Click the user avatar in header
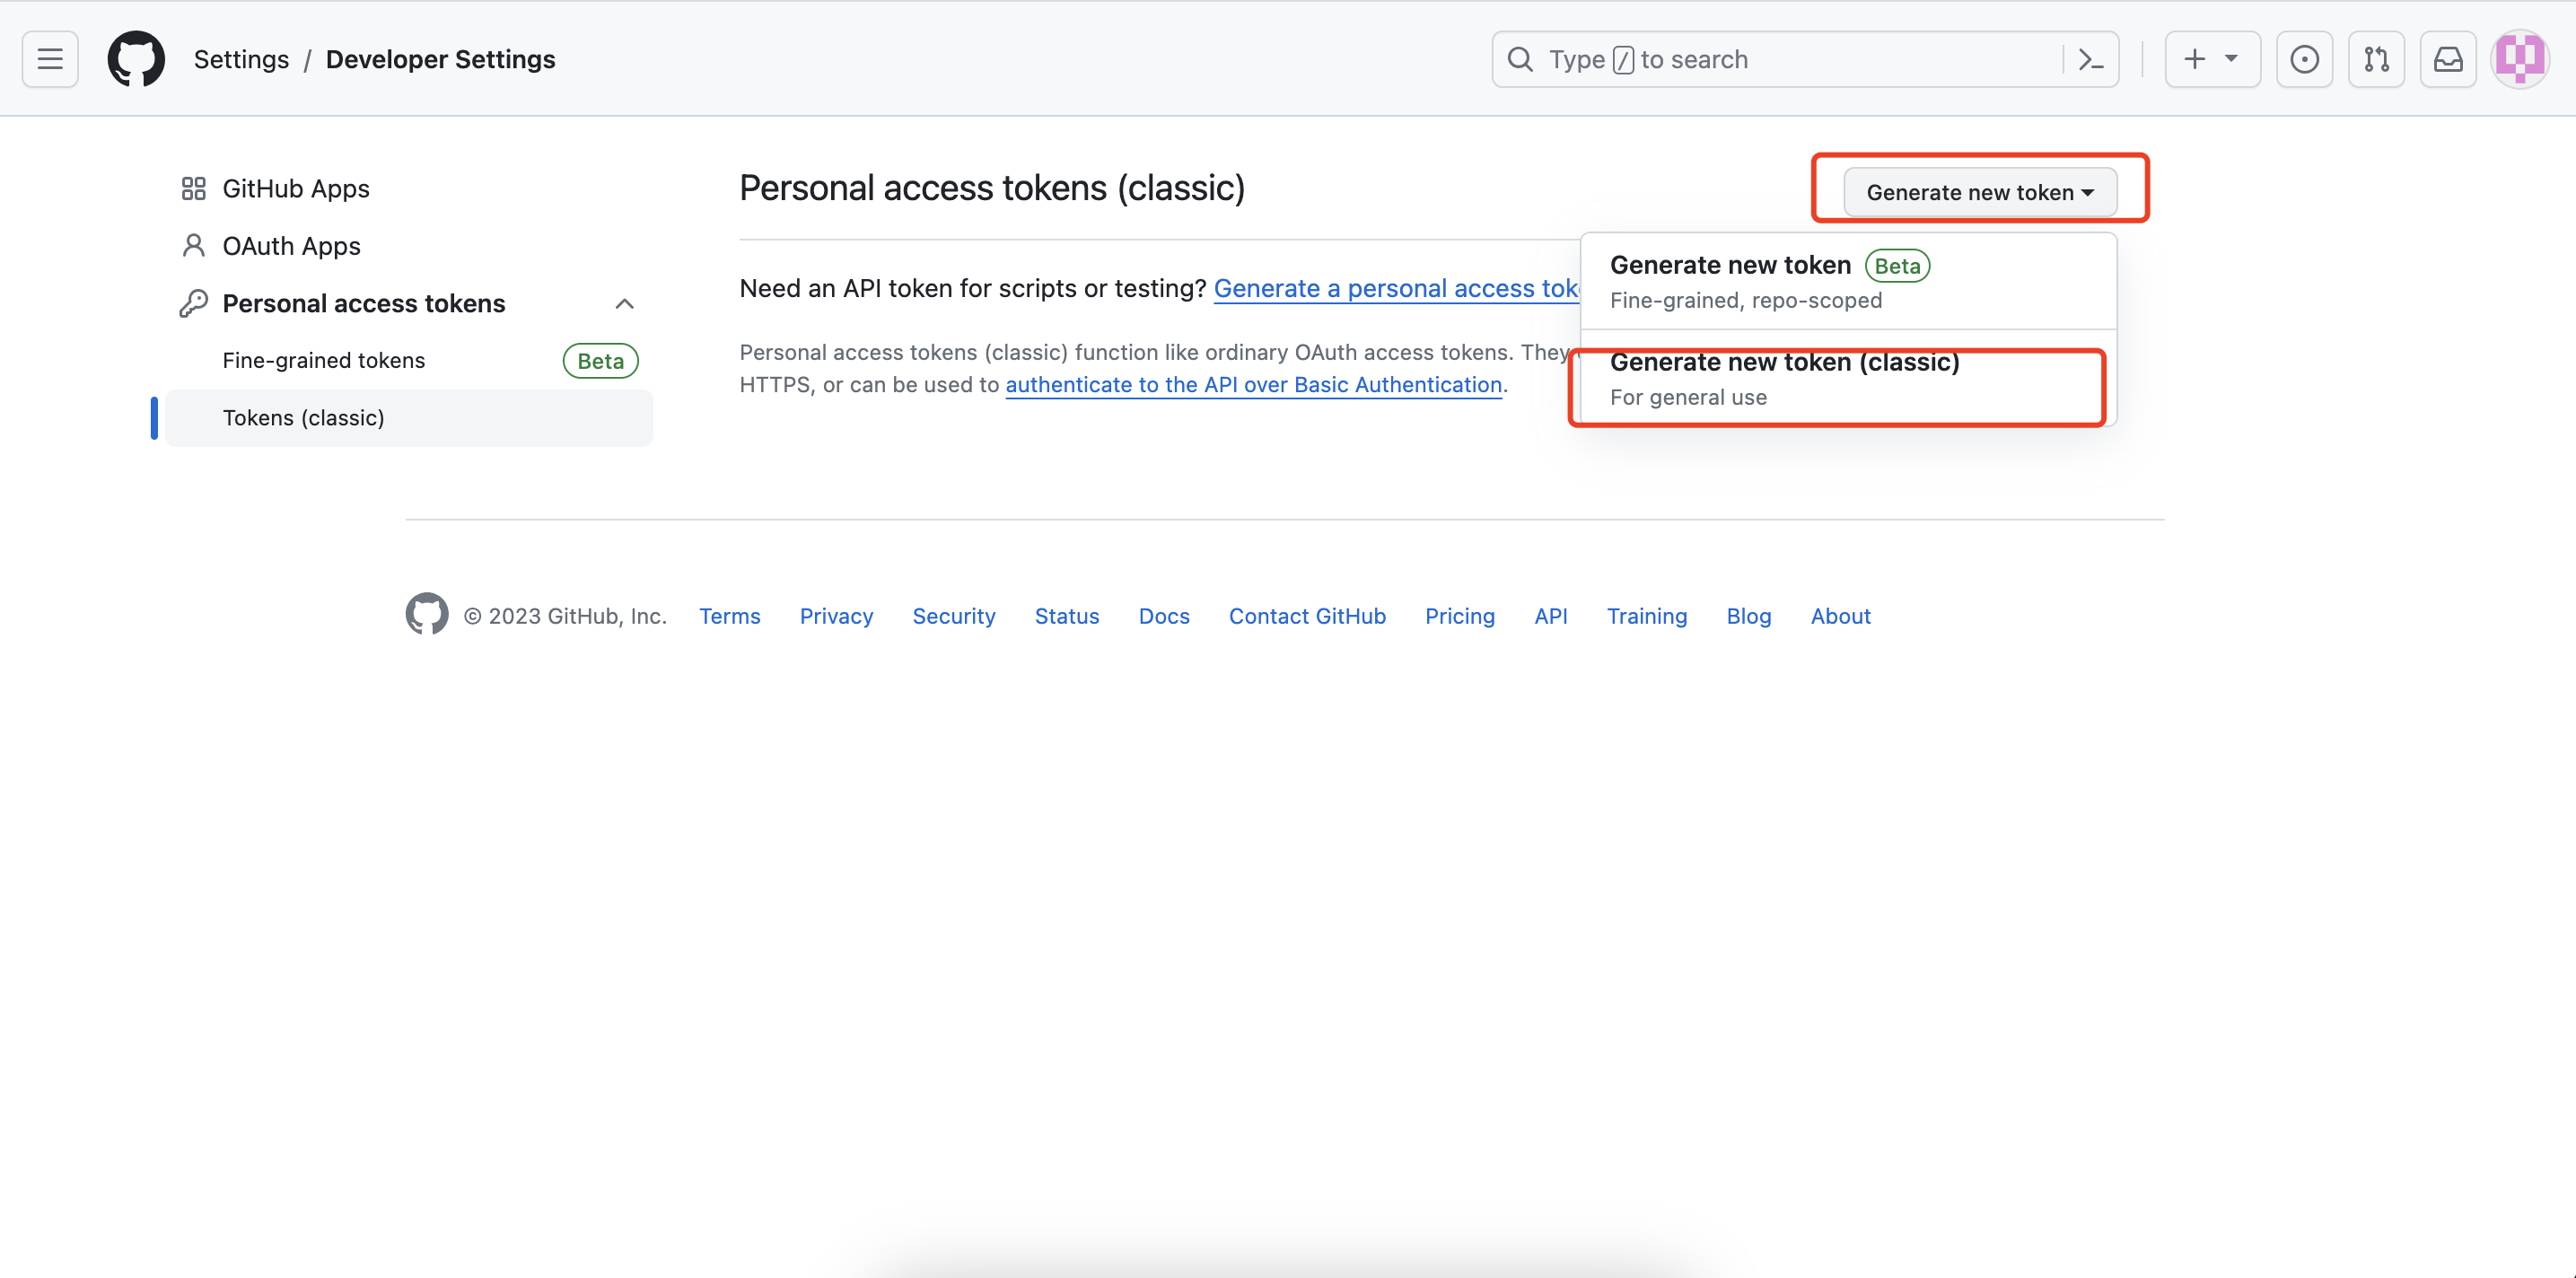This screenshot has height=1278, width=2576. click(2519, 60)
